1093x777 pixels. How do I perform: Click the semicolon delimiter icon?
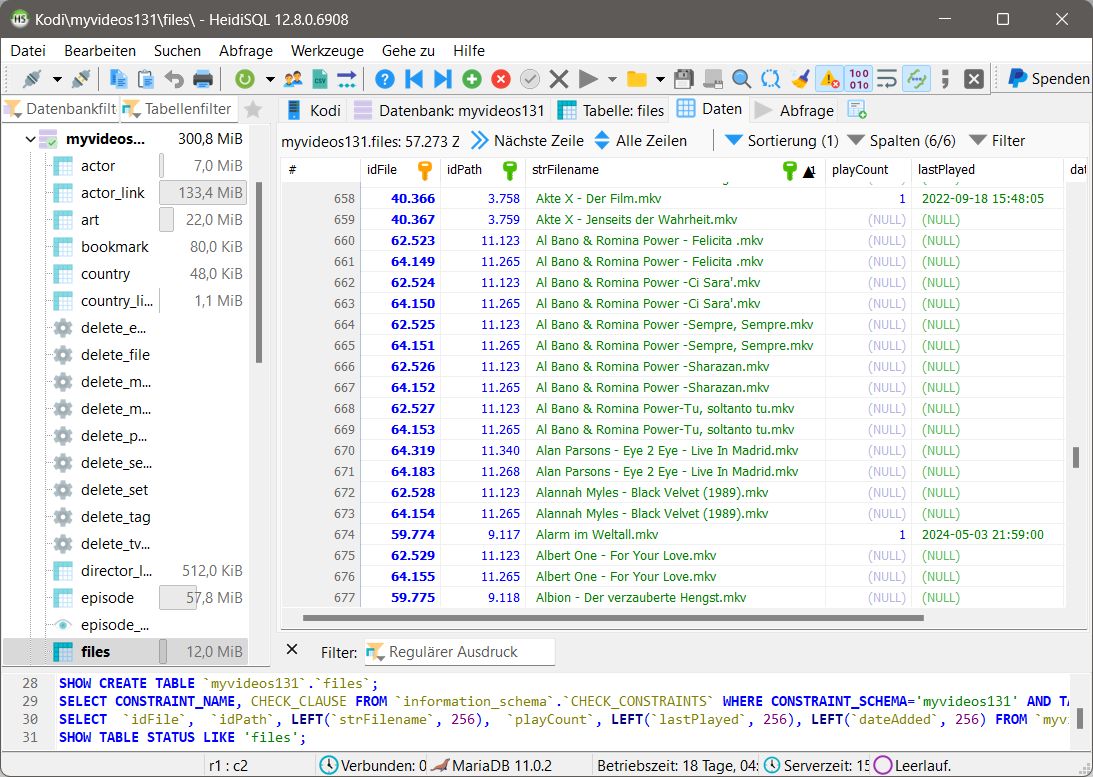[x=945, y=79]
